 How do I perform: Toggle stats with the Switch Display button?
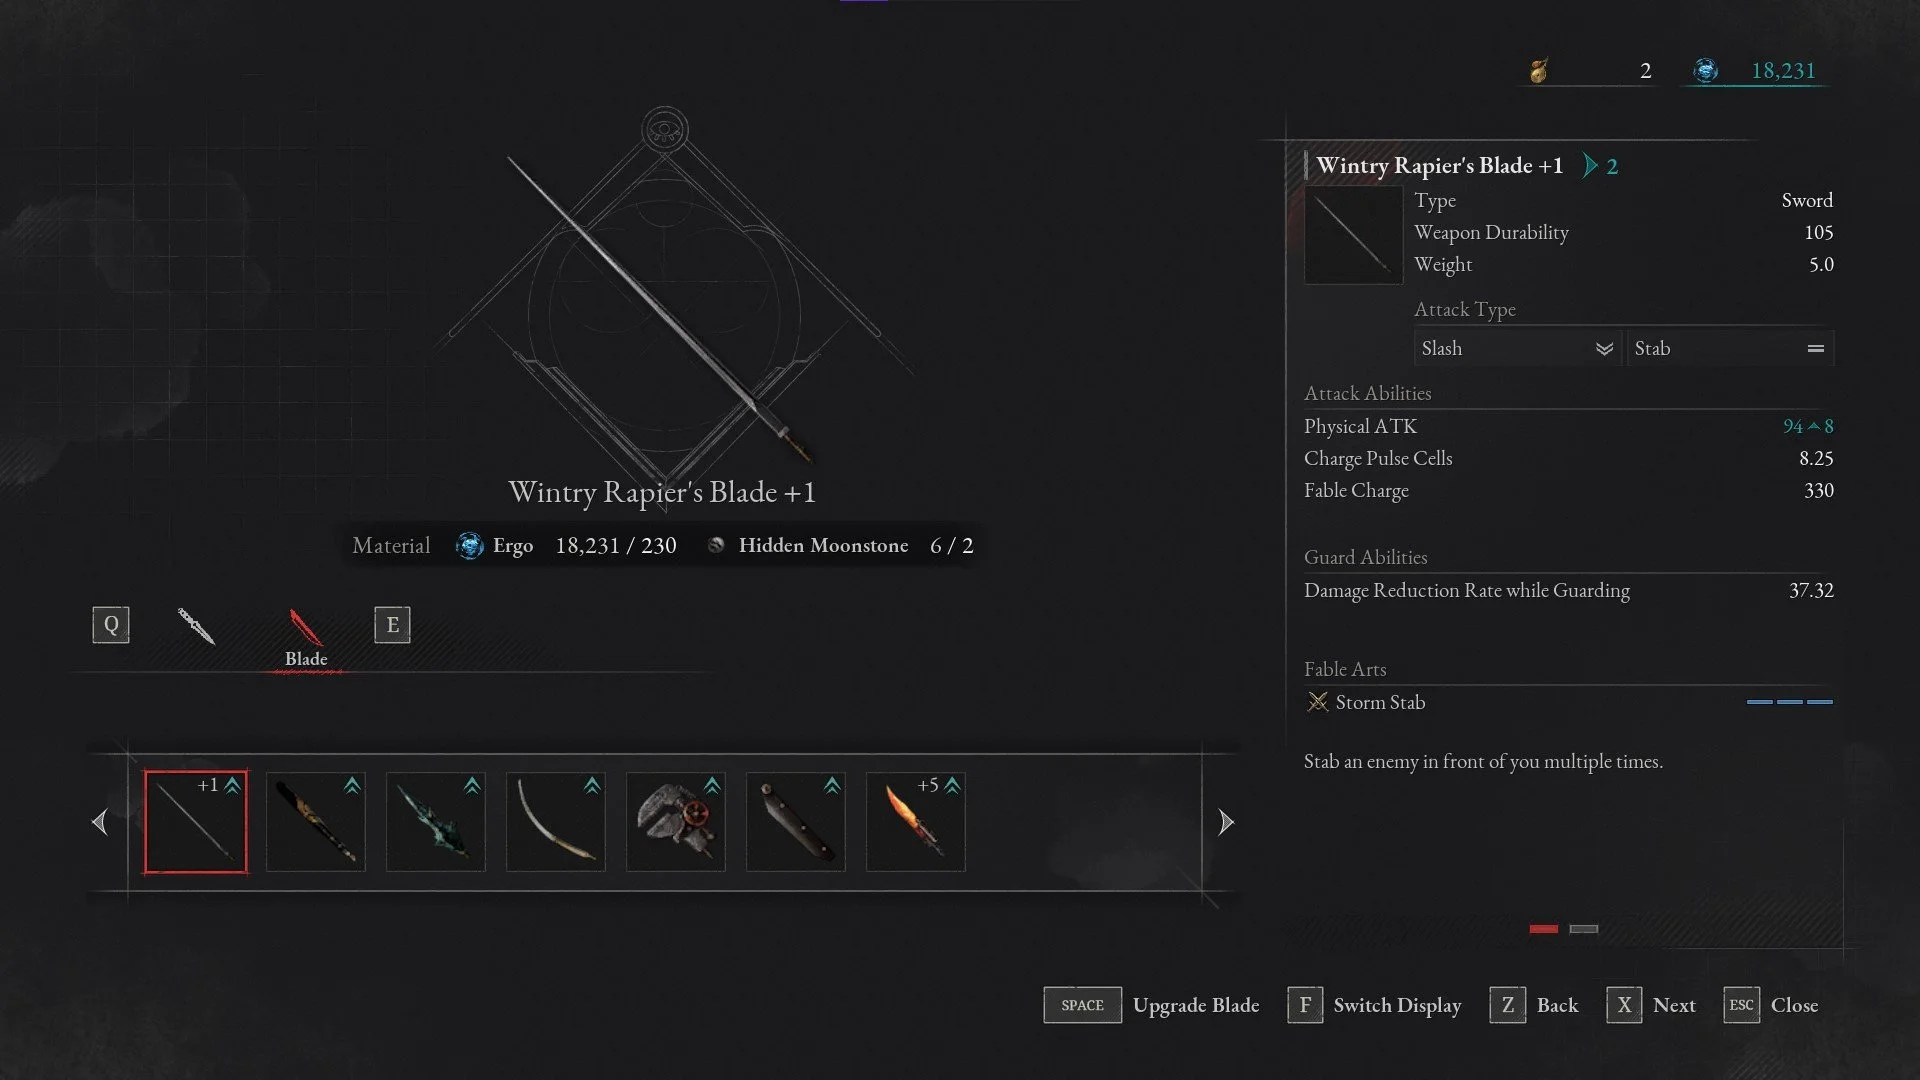point(1375,1005)
